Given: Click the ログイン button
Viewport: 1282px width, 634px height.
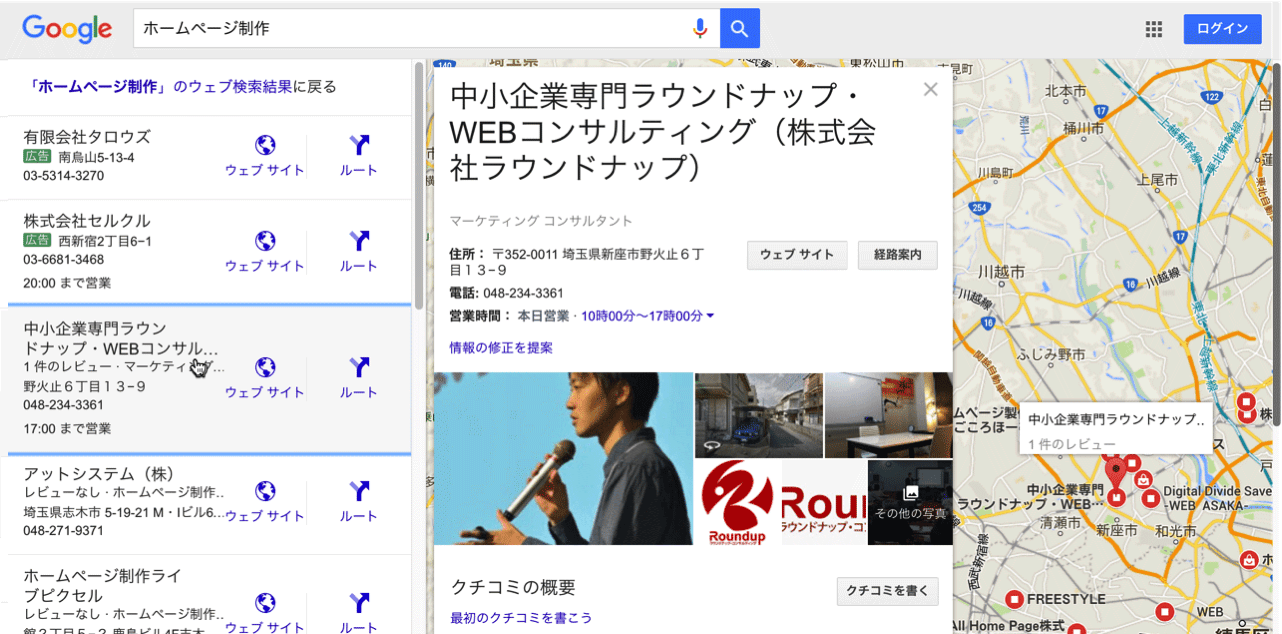Looking at the screenshot, I should coord(1222,29).
